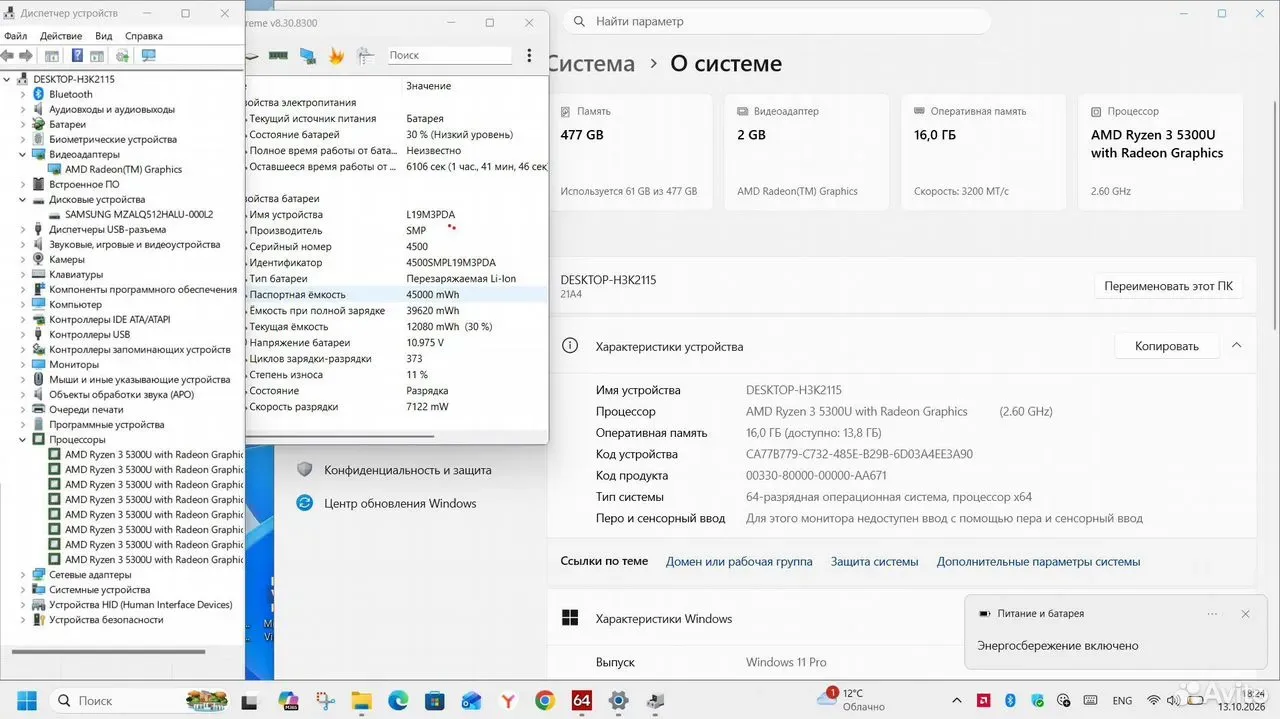Screen dimensions: 1280x719
Task: Select Биометрические устройства in device tree
Action: click(x=113, y=139)
